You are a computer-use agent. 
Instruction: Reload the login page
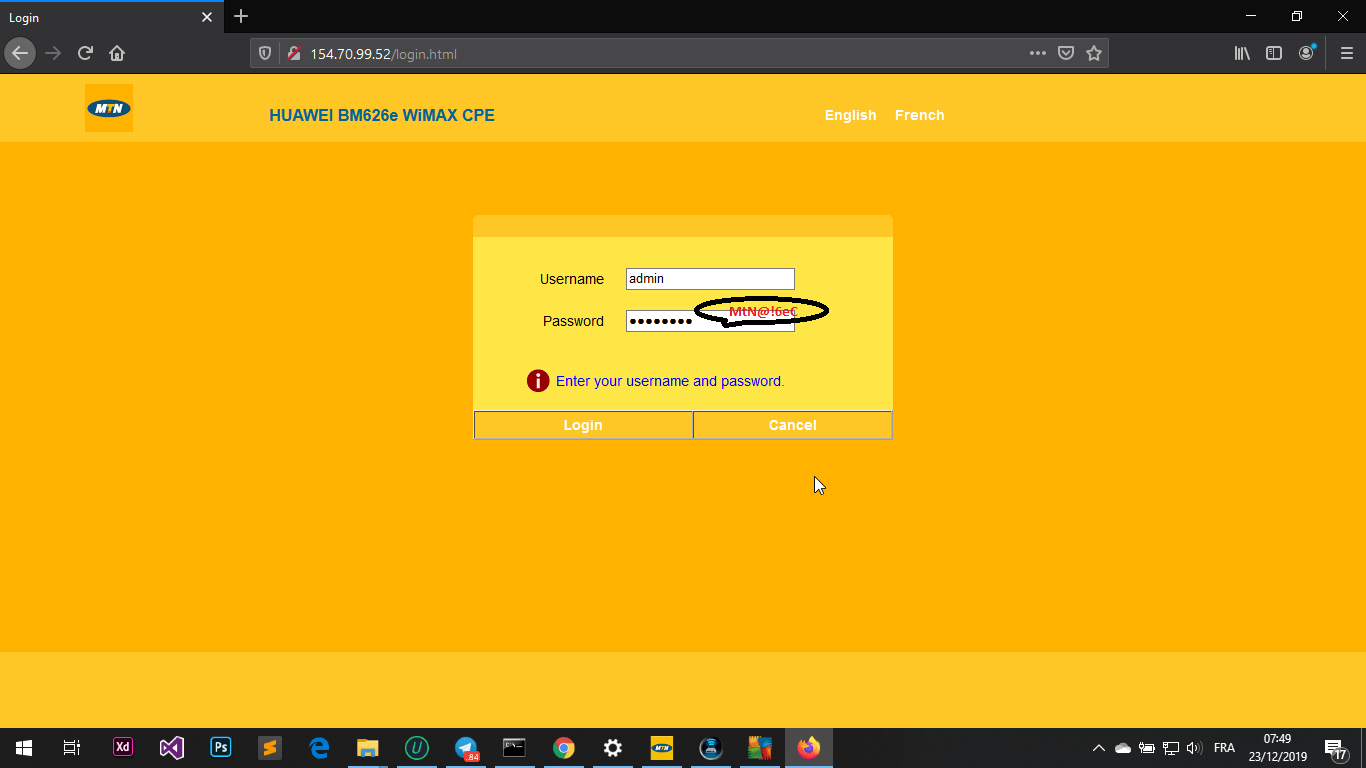pyautogui.click(x=86, y=53)
